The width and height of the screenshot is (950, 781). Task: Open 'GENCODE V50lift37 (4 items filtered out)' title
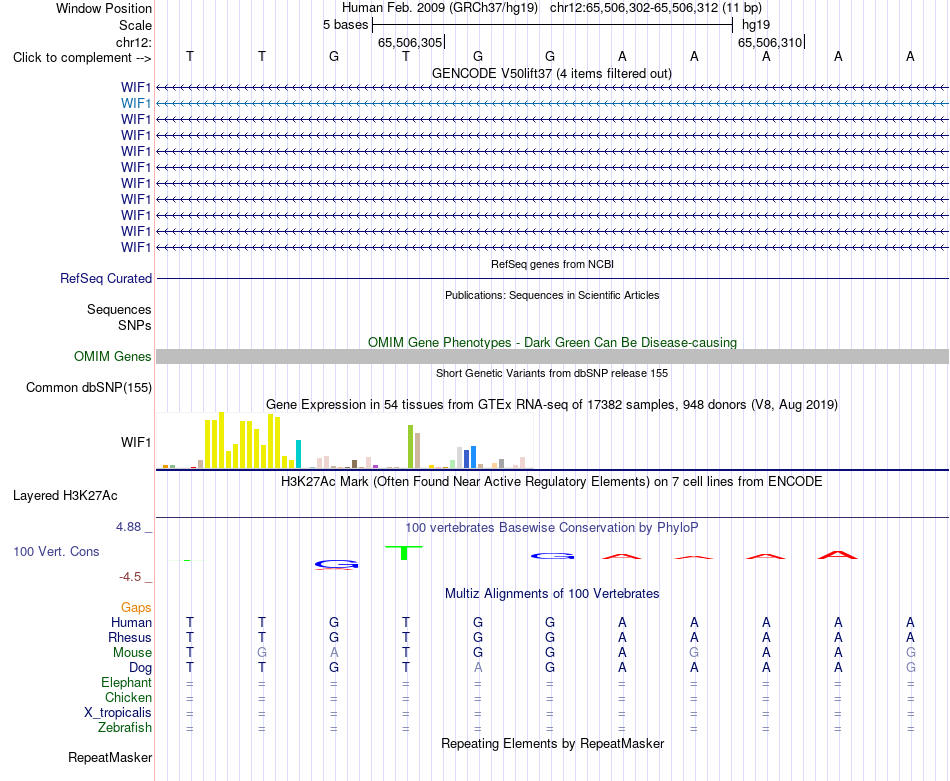552,73
